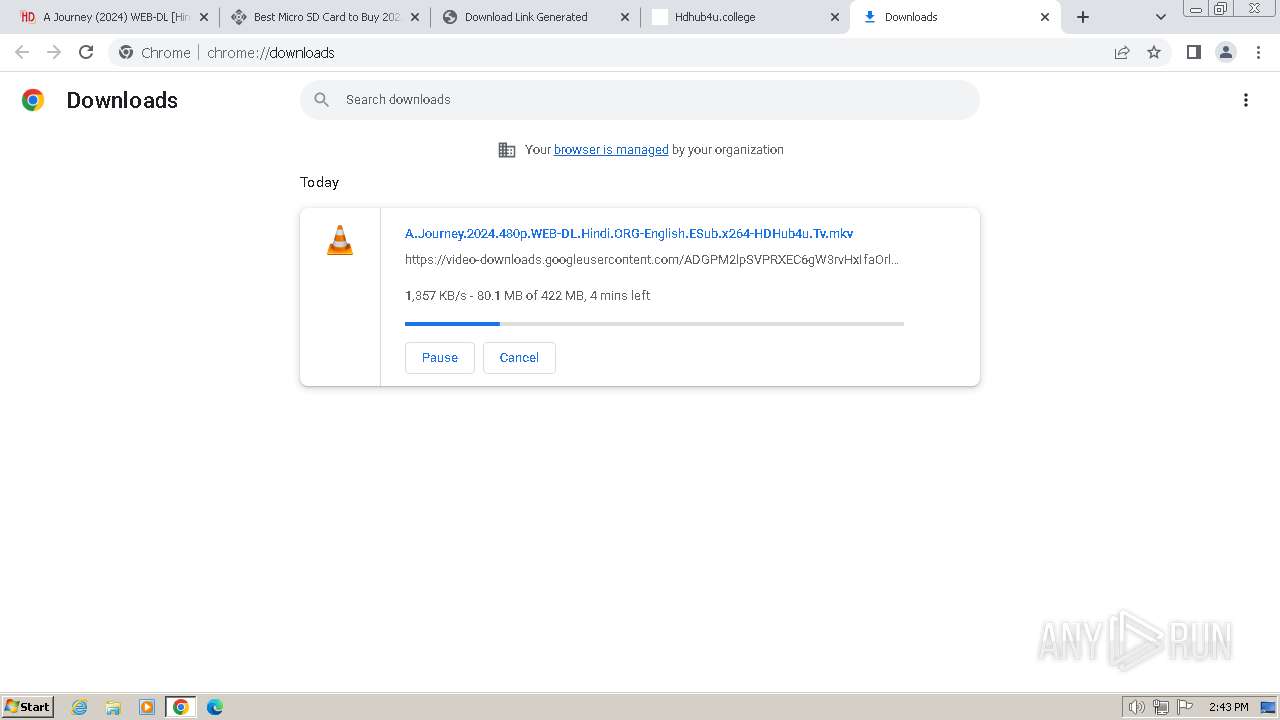This screenshot has height=720, width=1280.
Task: Click the Chrome logo beside Downloads
Action: pyautogui.click(x=33, y=100)
